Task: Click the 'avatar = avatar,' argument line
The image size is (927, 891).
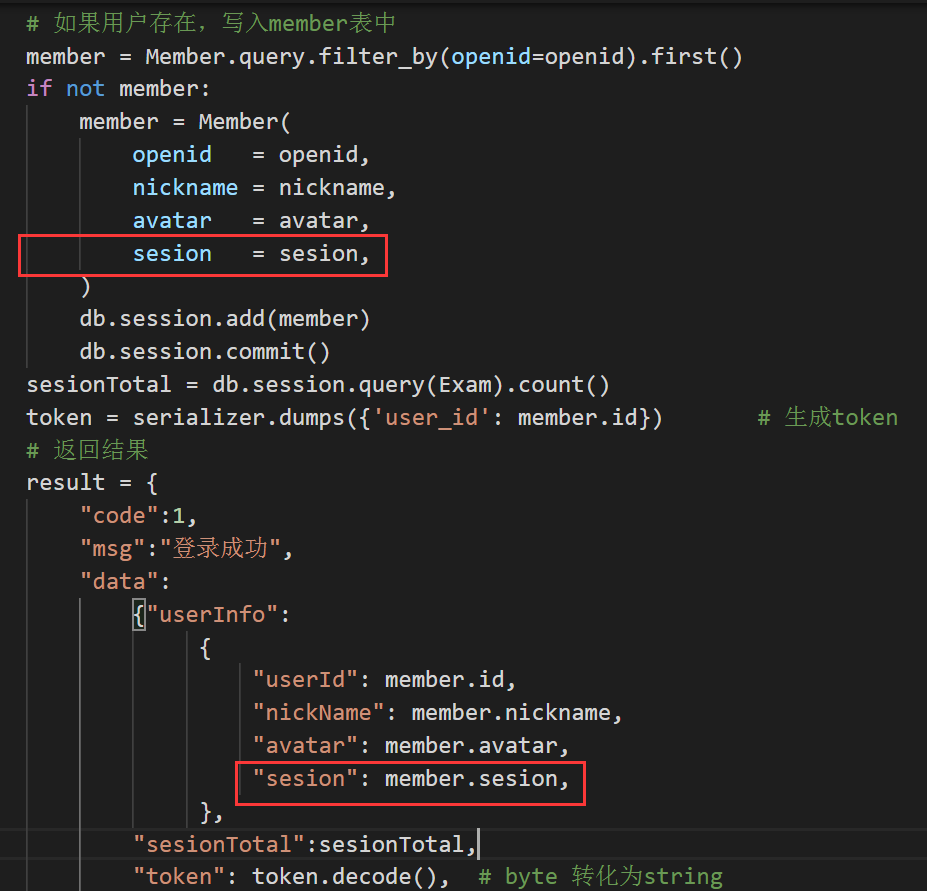Action: pyautogui.click(x=251, y=221)
